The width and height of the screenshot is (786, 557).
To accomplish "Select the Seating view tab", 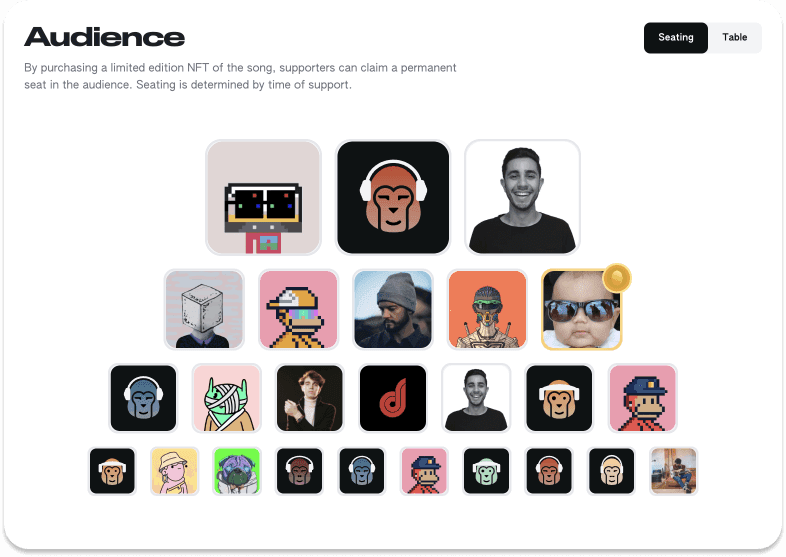I will coord(676,38).
